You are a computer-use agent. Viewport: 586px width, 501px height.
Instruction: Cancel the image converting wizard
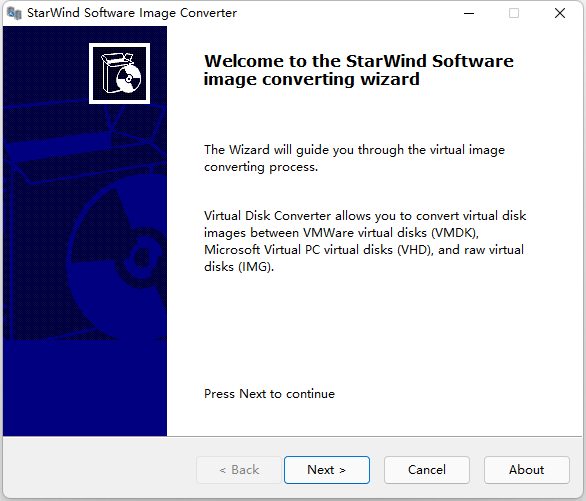(x=427, y=470)
